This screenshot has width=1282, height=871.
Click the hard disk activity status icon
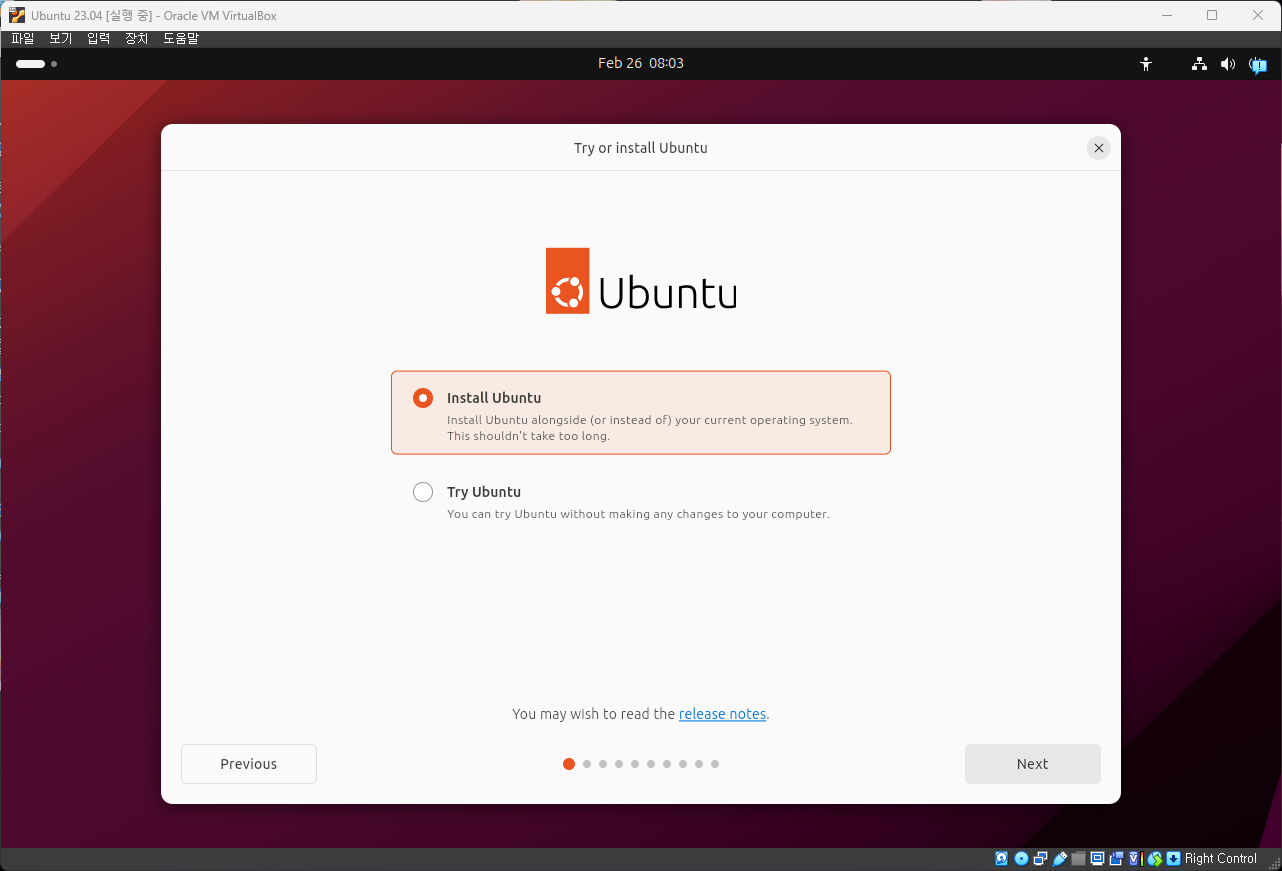point(1001,858)
